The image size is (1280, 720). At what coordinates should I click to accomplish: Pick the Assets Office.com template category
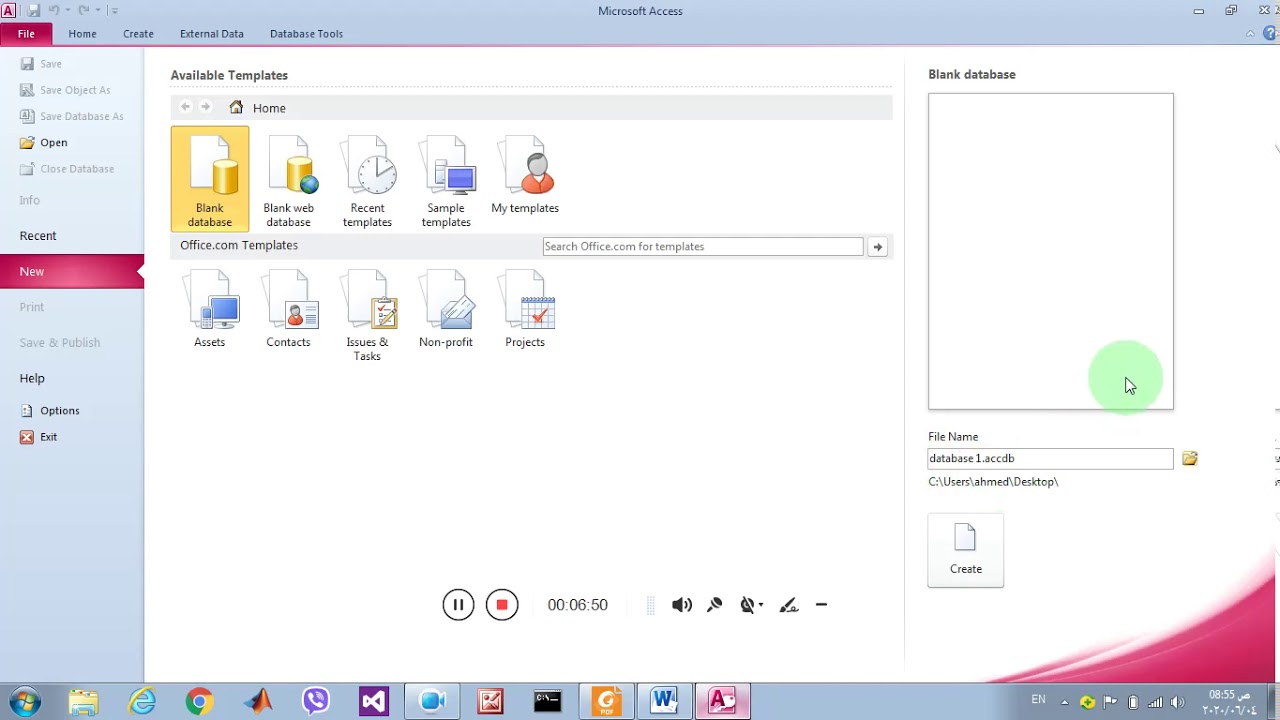[209, 309]
